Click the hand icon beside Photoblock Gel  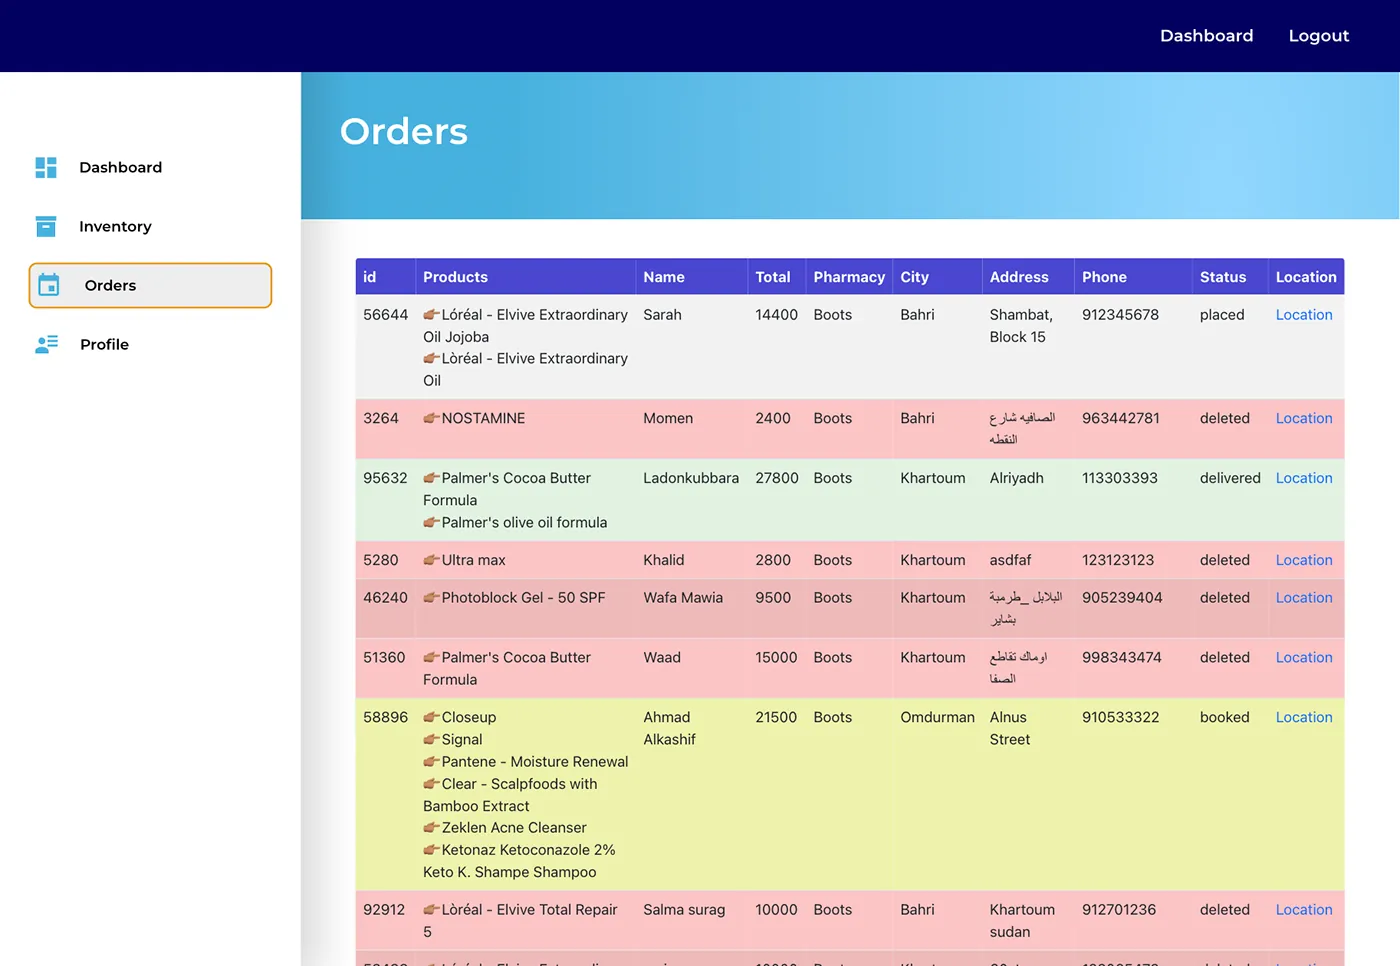(431, 597)
